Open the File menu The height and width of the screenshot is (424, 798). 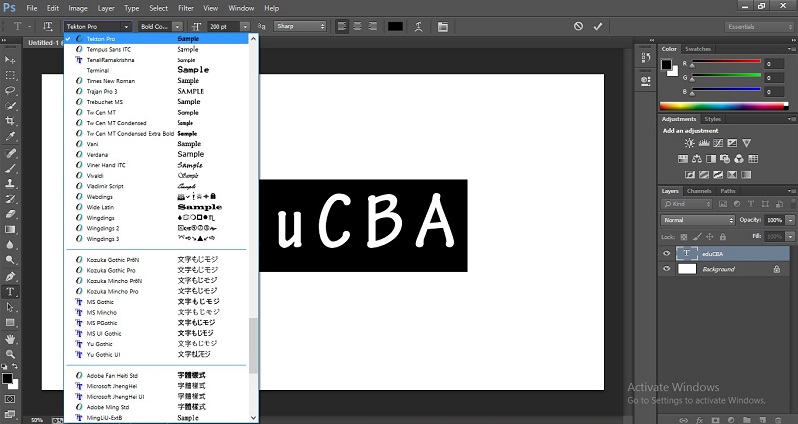[32, 8]
